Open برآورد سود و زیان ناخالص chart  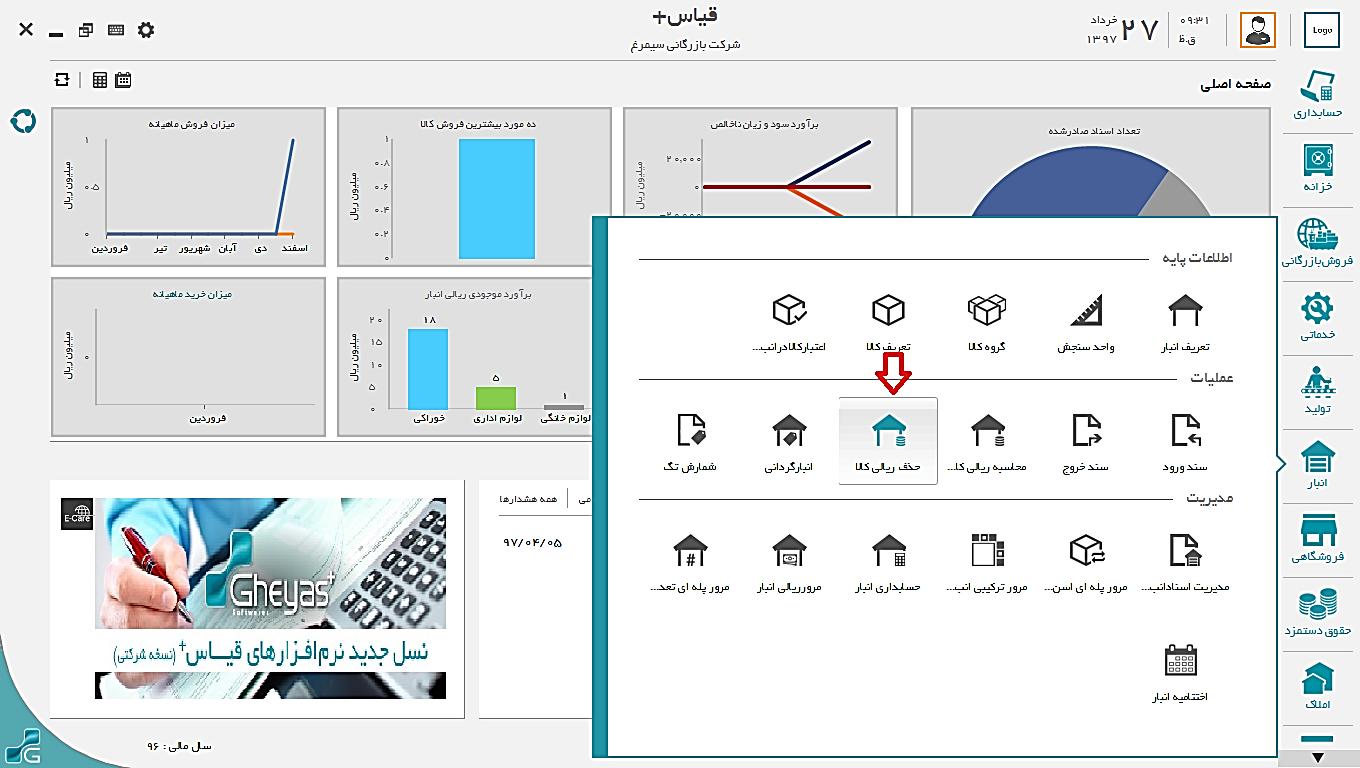[x=760, y=163]
